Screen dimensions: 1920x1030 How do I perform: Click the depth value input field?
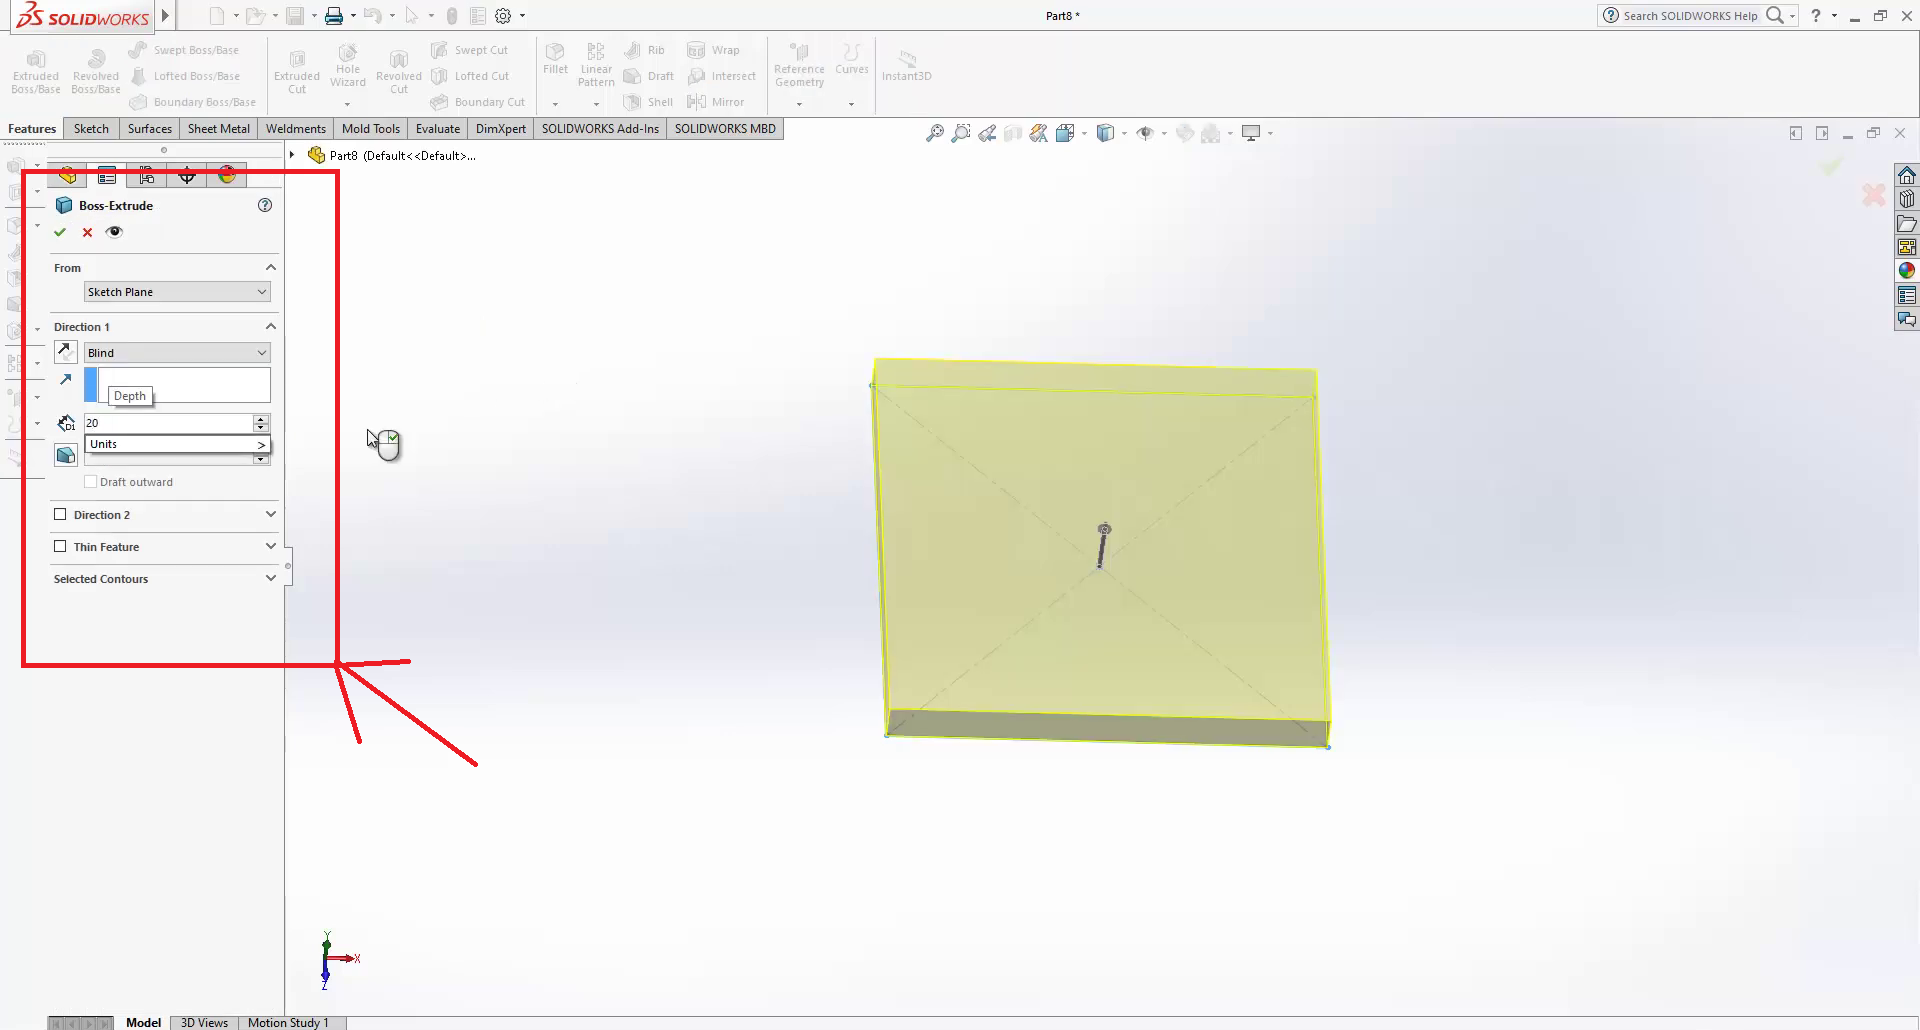coord(167,423)
